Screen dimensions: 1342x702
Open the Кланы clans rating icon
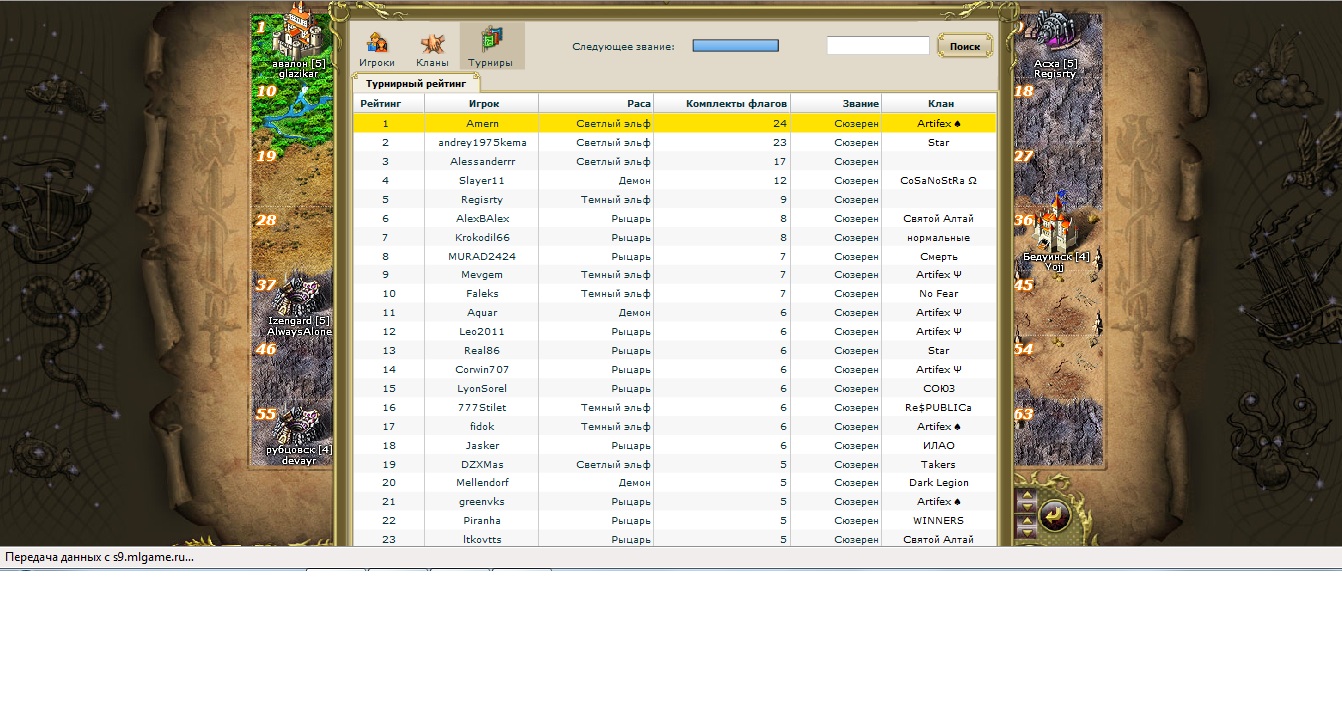432,47
